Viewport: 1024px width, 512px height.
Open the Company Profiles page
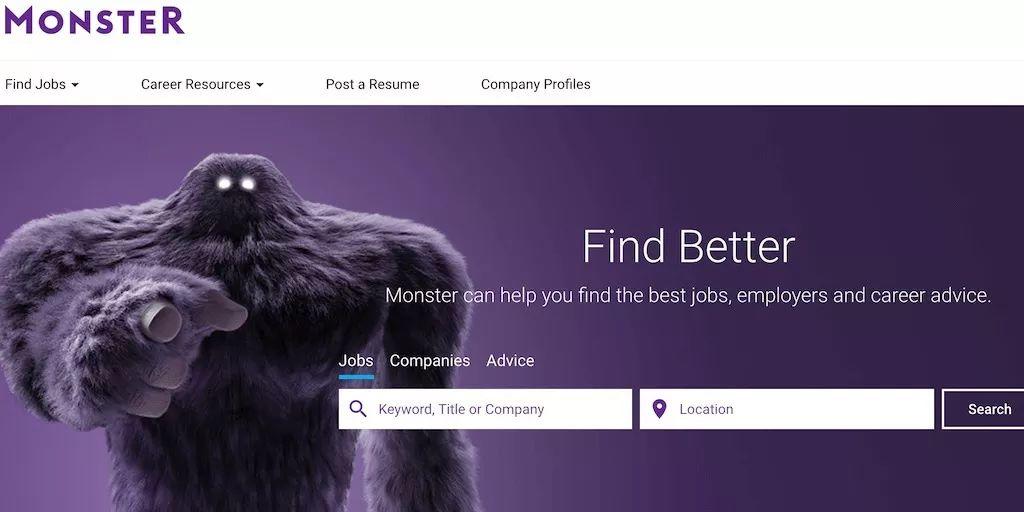[536, 84]
